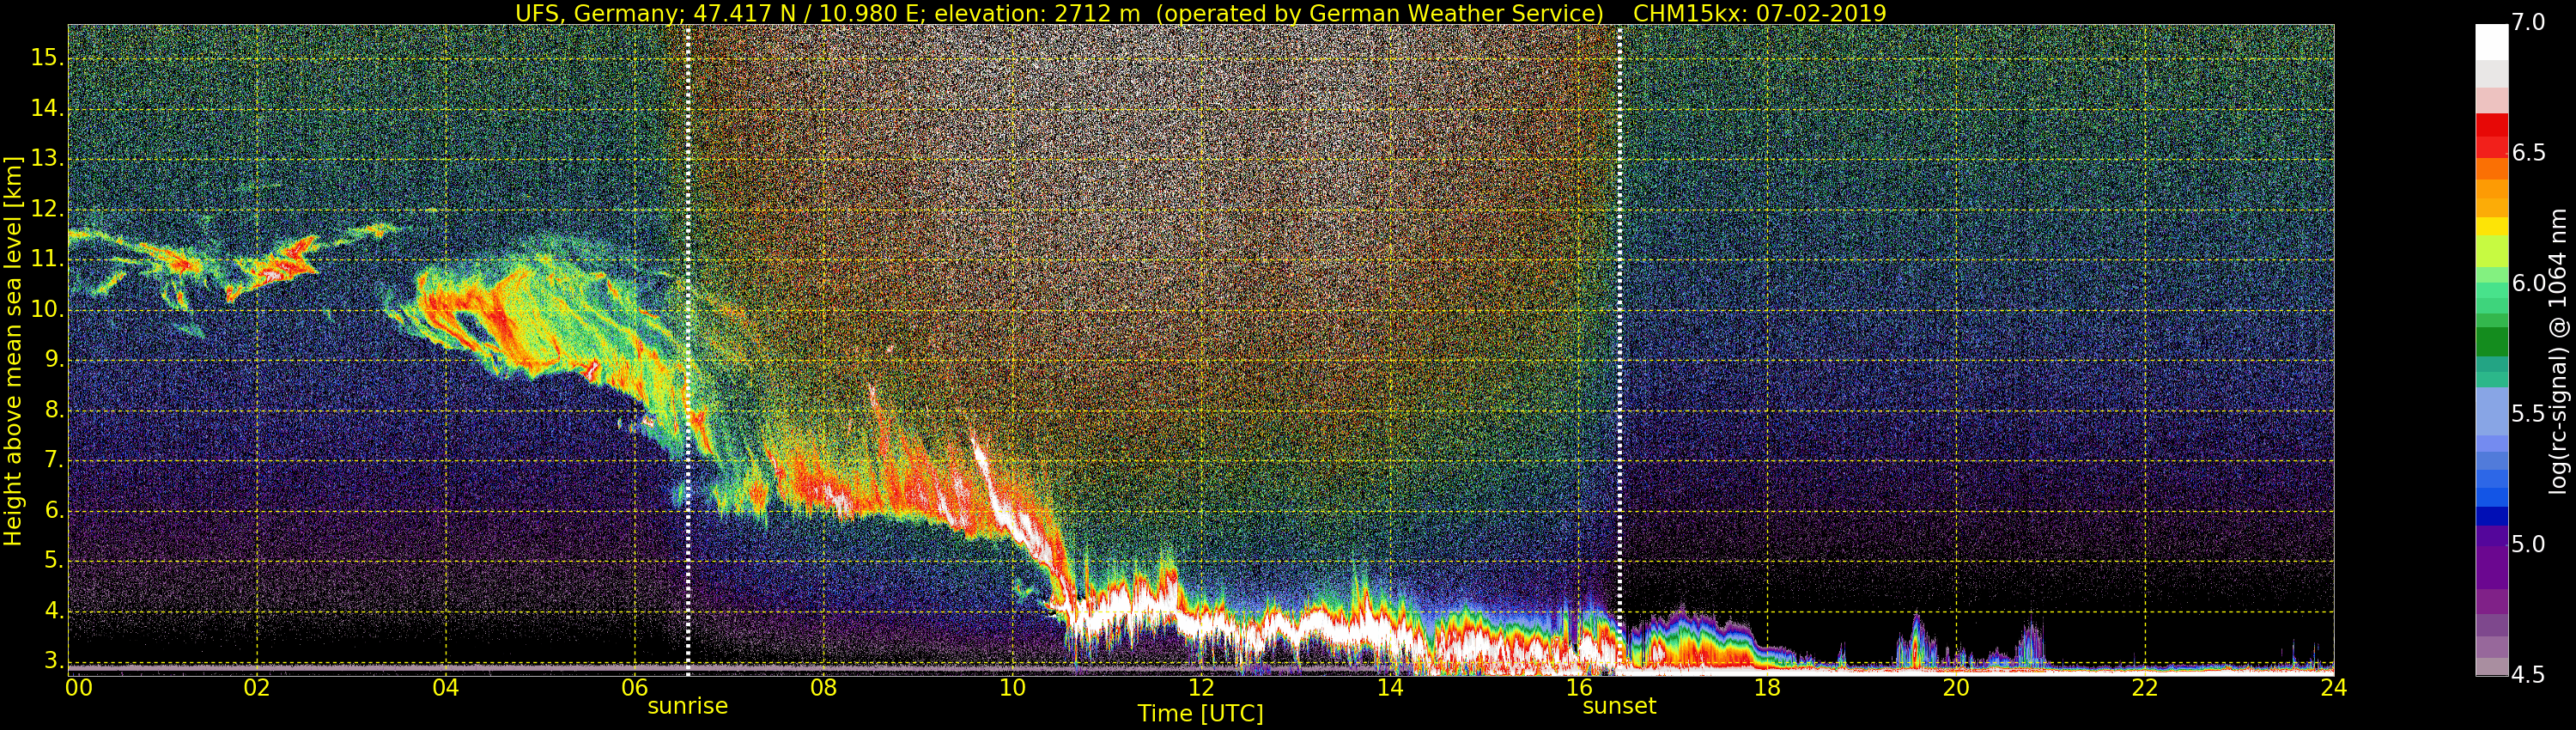Click the 'Time [UTC]' axis label
This screenshot has height=730, width=2576.
[1200, 714]
